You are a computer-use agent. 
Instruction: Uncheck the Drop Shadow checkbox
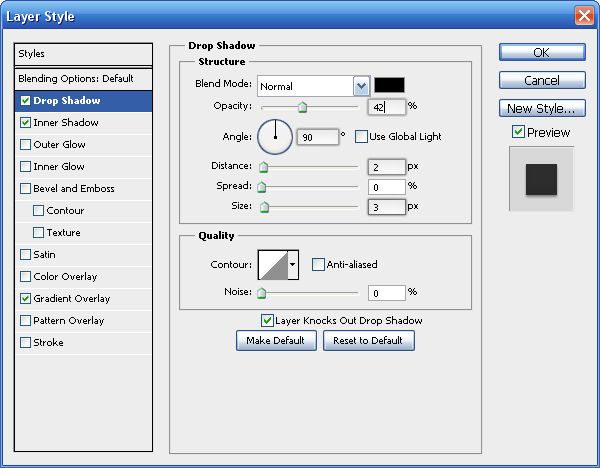26,101
